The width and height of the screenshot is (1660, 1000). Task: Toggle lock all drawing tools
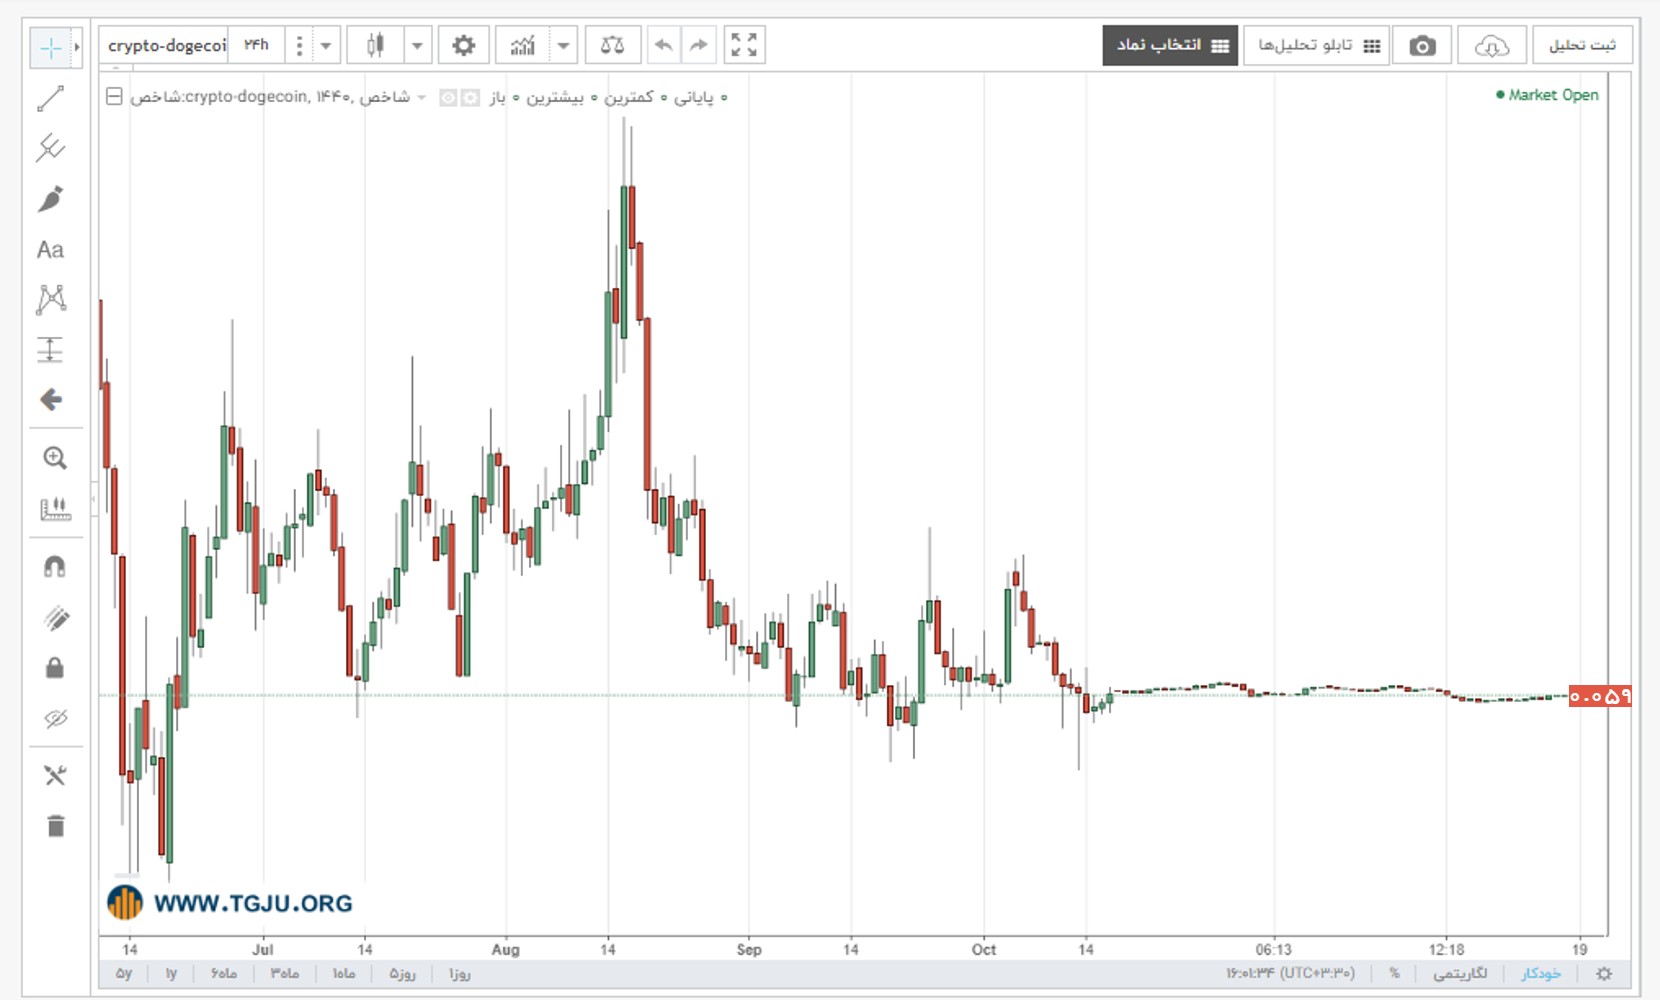point(55,668)
